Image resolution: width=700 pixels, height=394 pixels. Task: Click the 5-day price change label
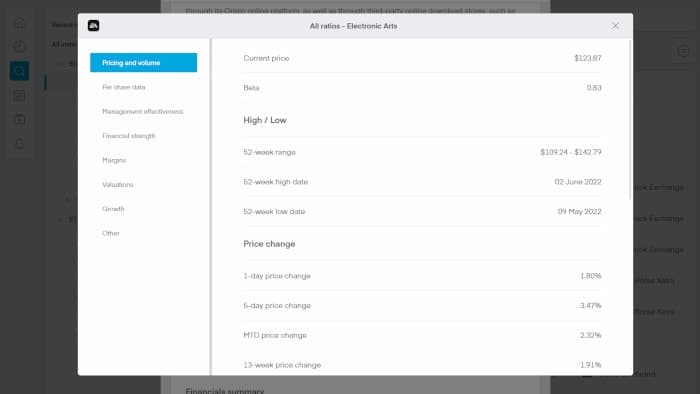click(x=277, y=306)
